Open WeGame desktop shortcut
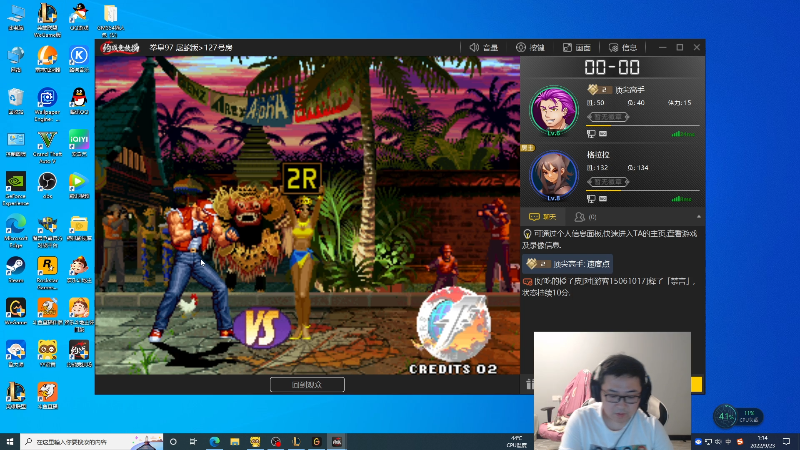Screen dimensions: 800x450 pos(16,311)
